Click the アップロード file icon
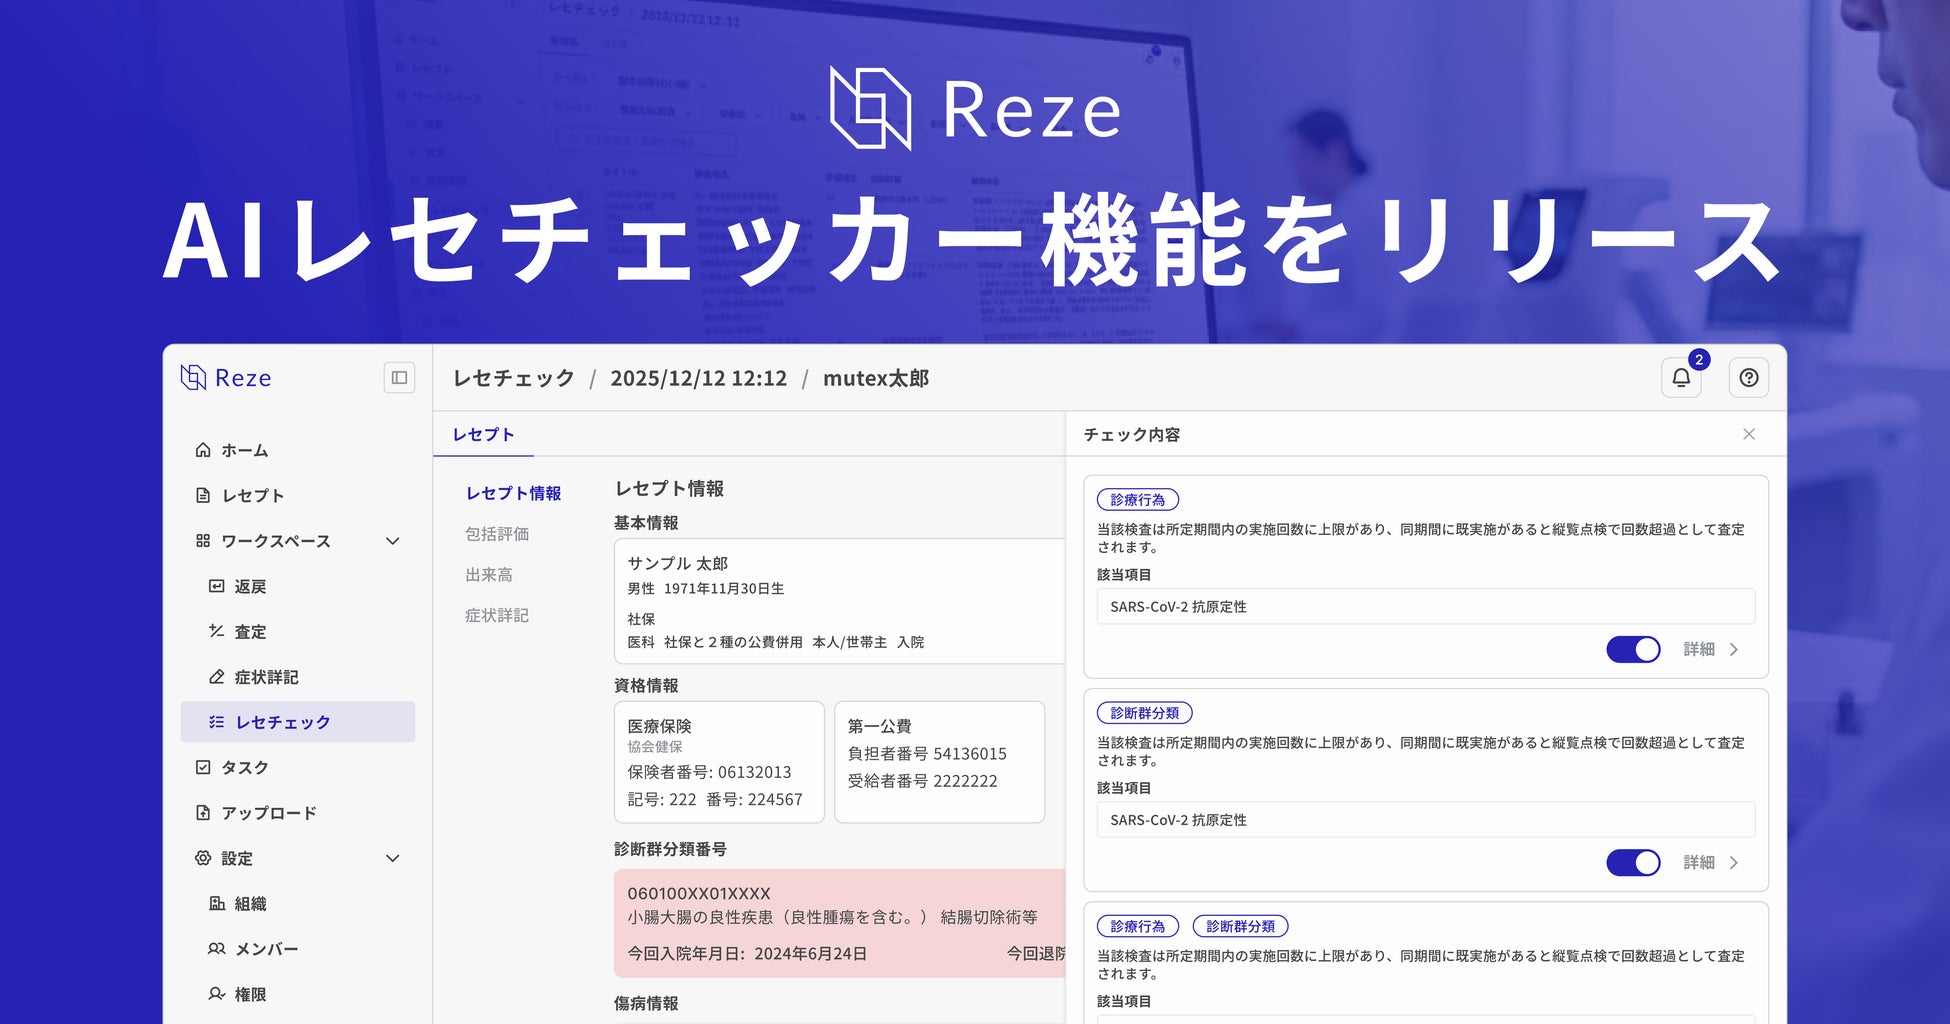Screen dimensions: 1950x1024 click(203, 813)
